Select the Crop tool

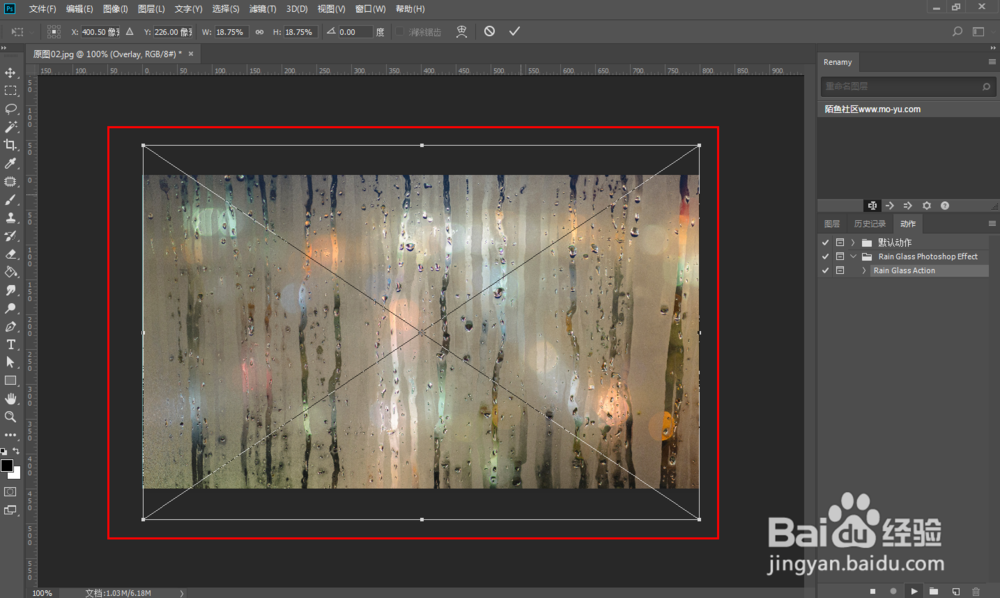click(x=10, y=145)
